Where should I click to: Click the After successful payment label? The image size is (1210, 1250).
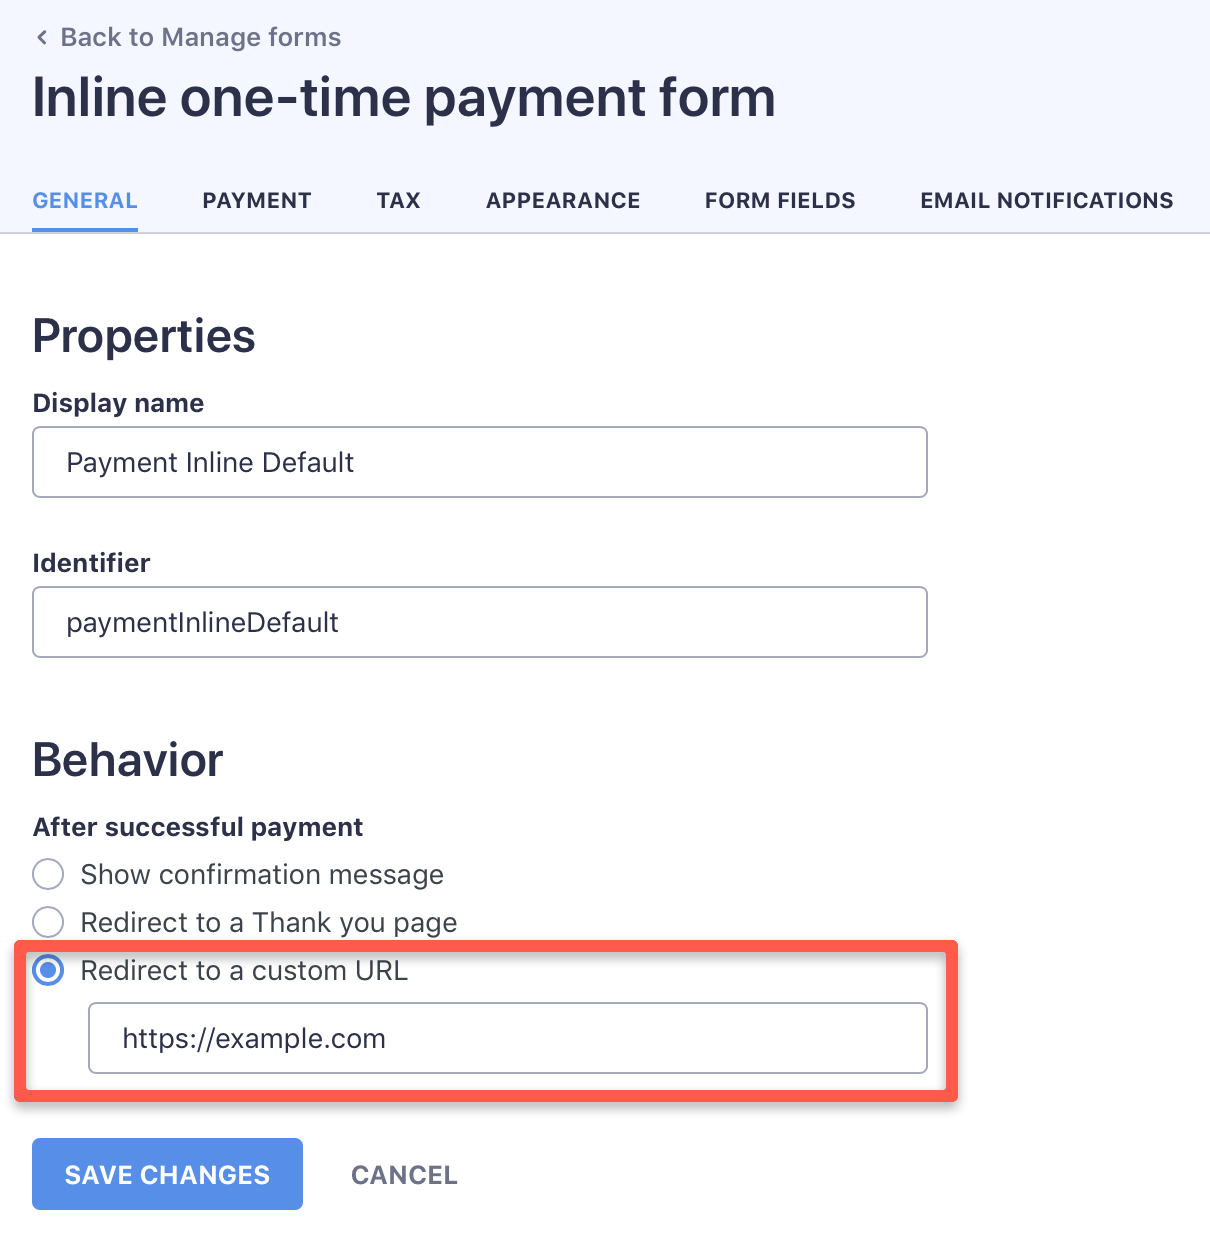(x=198, y=827)
